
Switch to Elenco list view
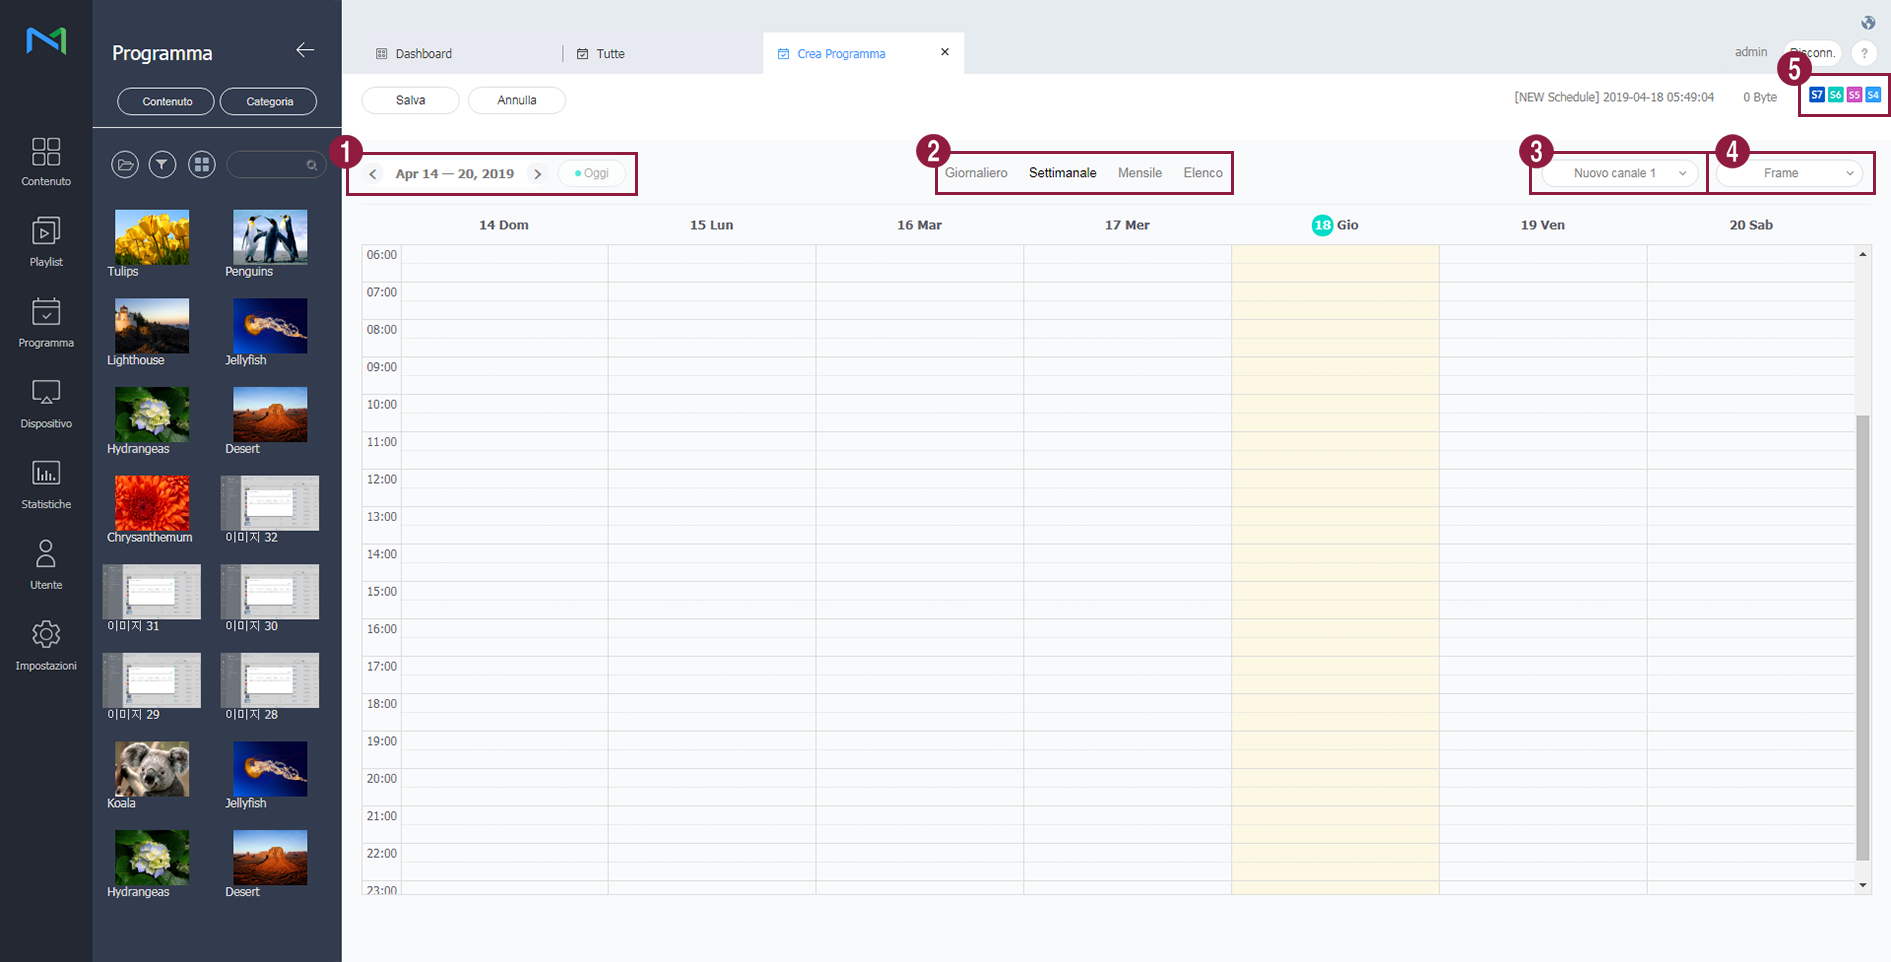(x=1202, y=173)
